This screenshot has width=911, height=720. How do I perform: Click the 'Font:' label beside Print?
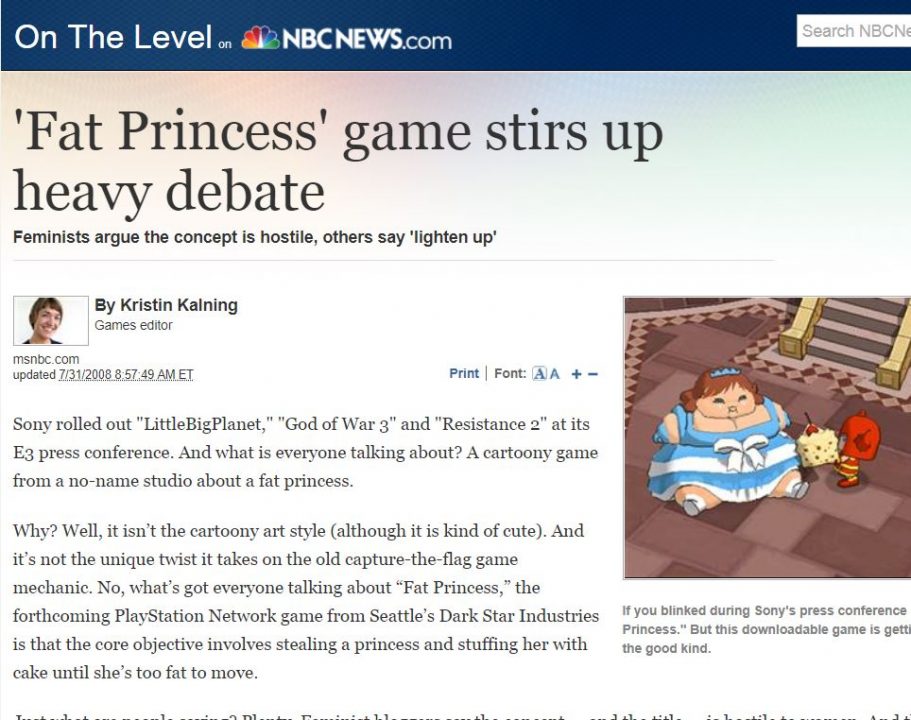click(510, 373)
